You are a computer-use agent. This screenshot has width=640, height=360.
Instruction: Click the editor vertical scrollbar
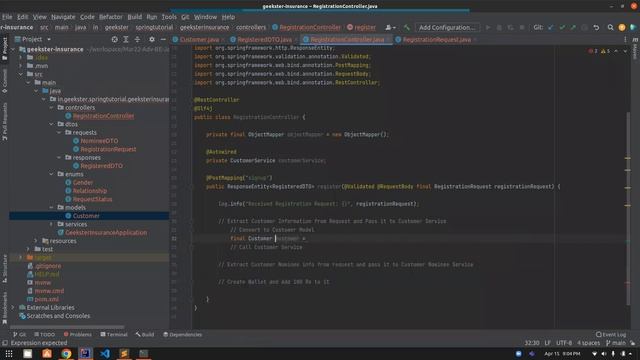click(628, 208)
